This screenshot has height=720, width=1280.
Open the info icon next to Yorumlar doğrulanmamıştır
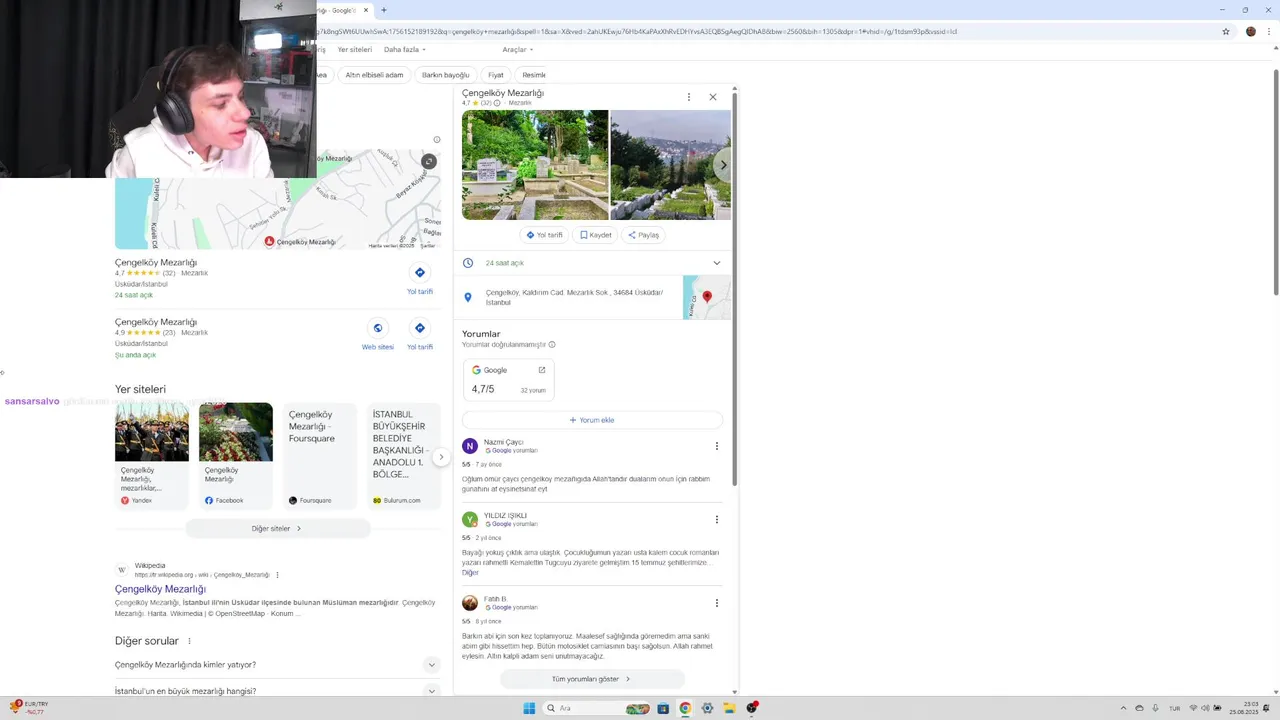552,345
